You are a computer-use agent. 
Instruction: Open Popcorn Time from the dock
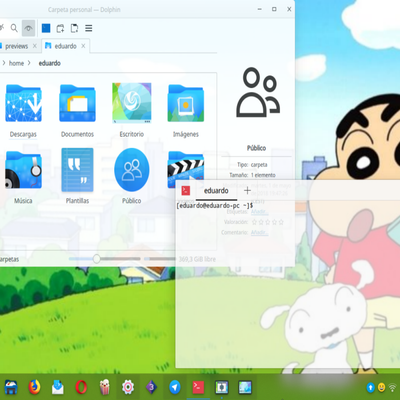pyautogui.click(x=105, y=387)
